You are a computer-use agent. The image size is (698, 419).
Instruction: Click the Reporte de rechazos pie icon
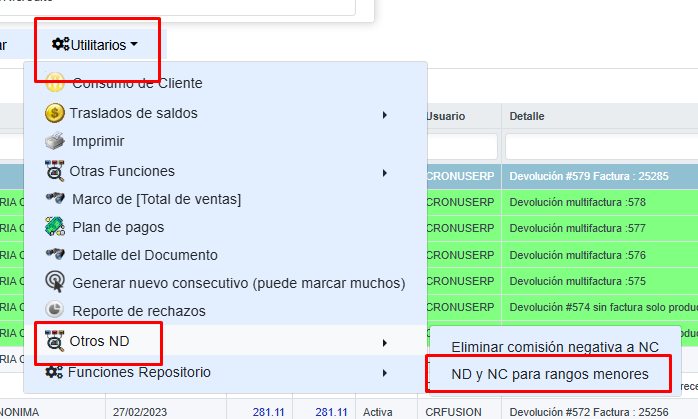56,311
